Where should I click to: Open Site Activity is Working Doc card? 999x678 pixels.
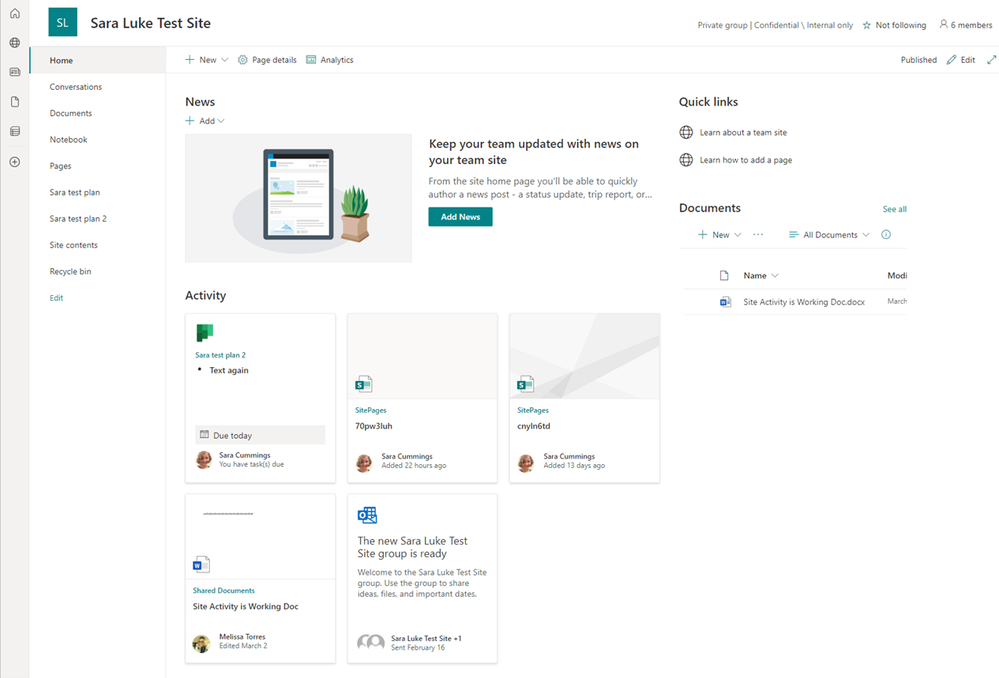[x=261, y=579]
